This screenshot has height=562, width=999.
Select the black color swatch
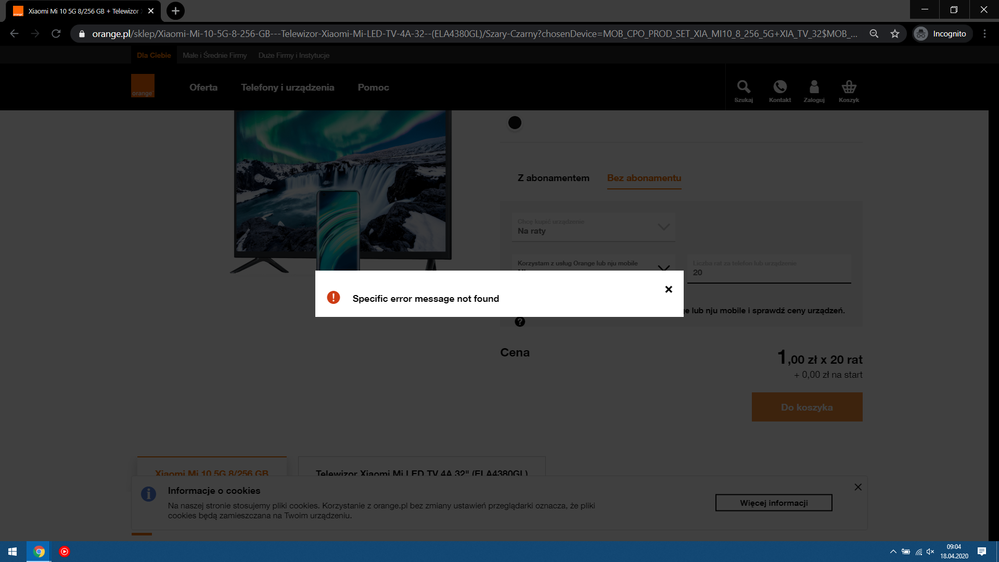515,123
